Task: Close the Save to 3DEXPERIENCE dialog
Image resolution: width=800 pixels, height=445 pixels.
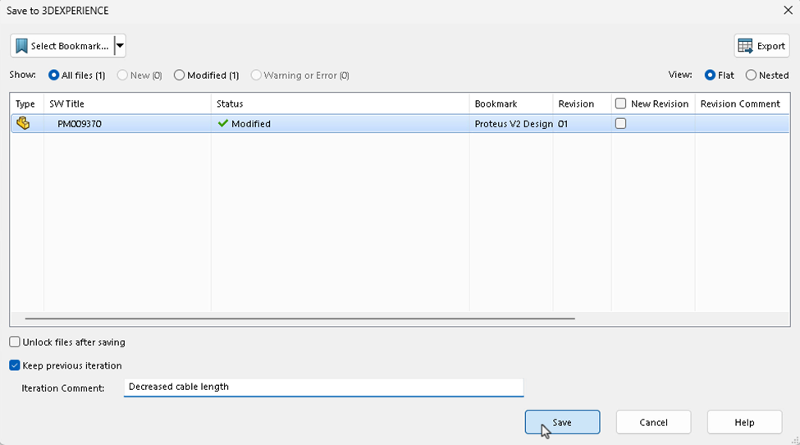Action: (788, 10)
